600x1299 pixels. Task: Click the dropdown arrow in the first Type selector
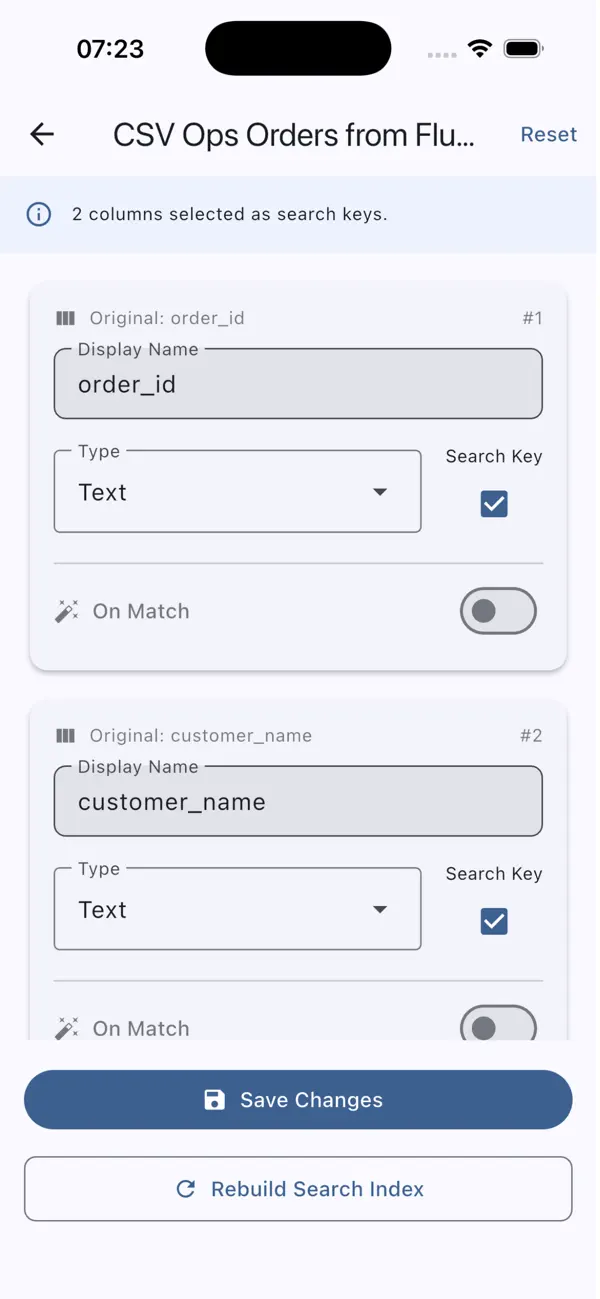coord(380,492)
